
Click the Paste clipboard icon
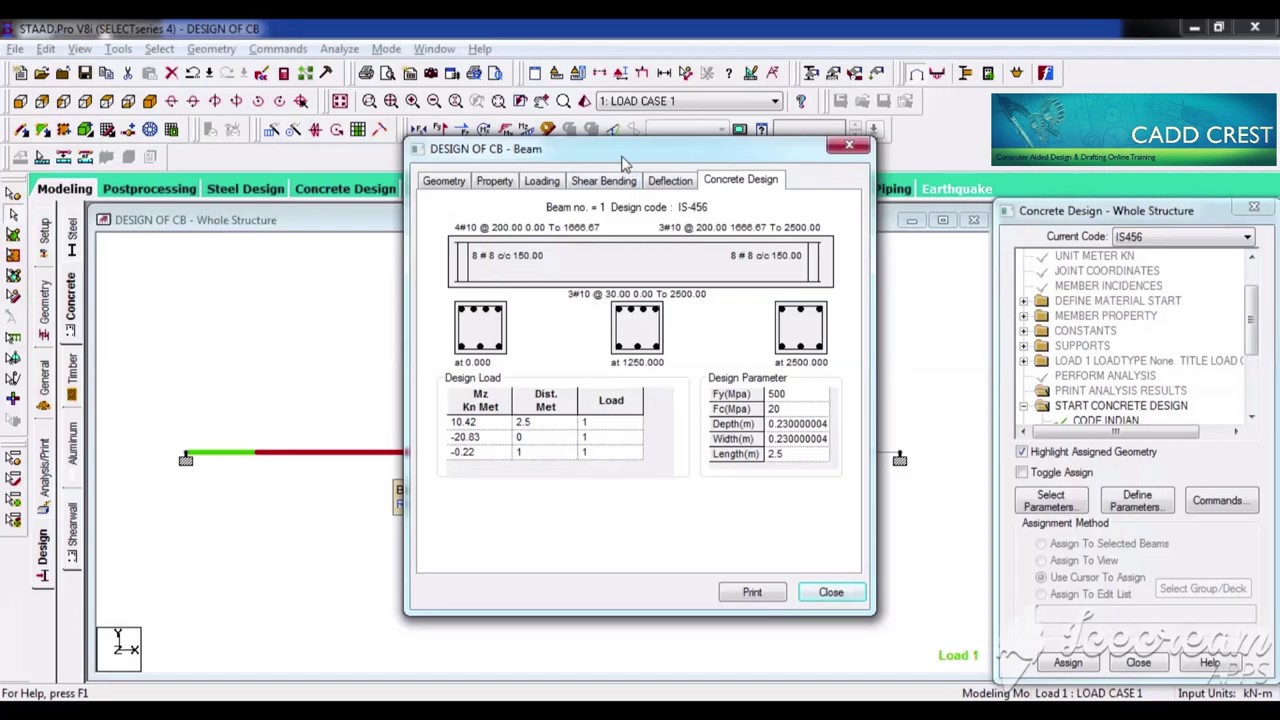[x=149, y=73]
